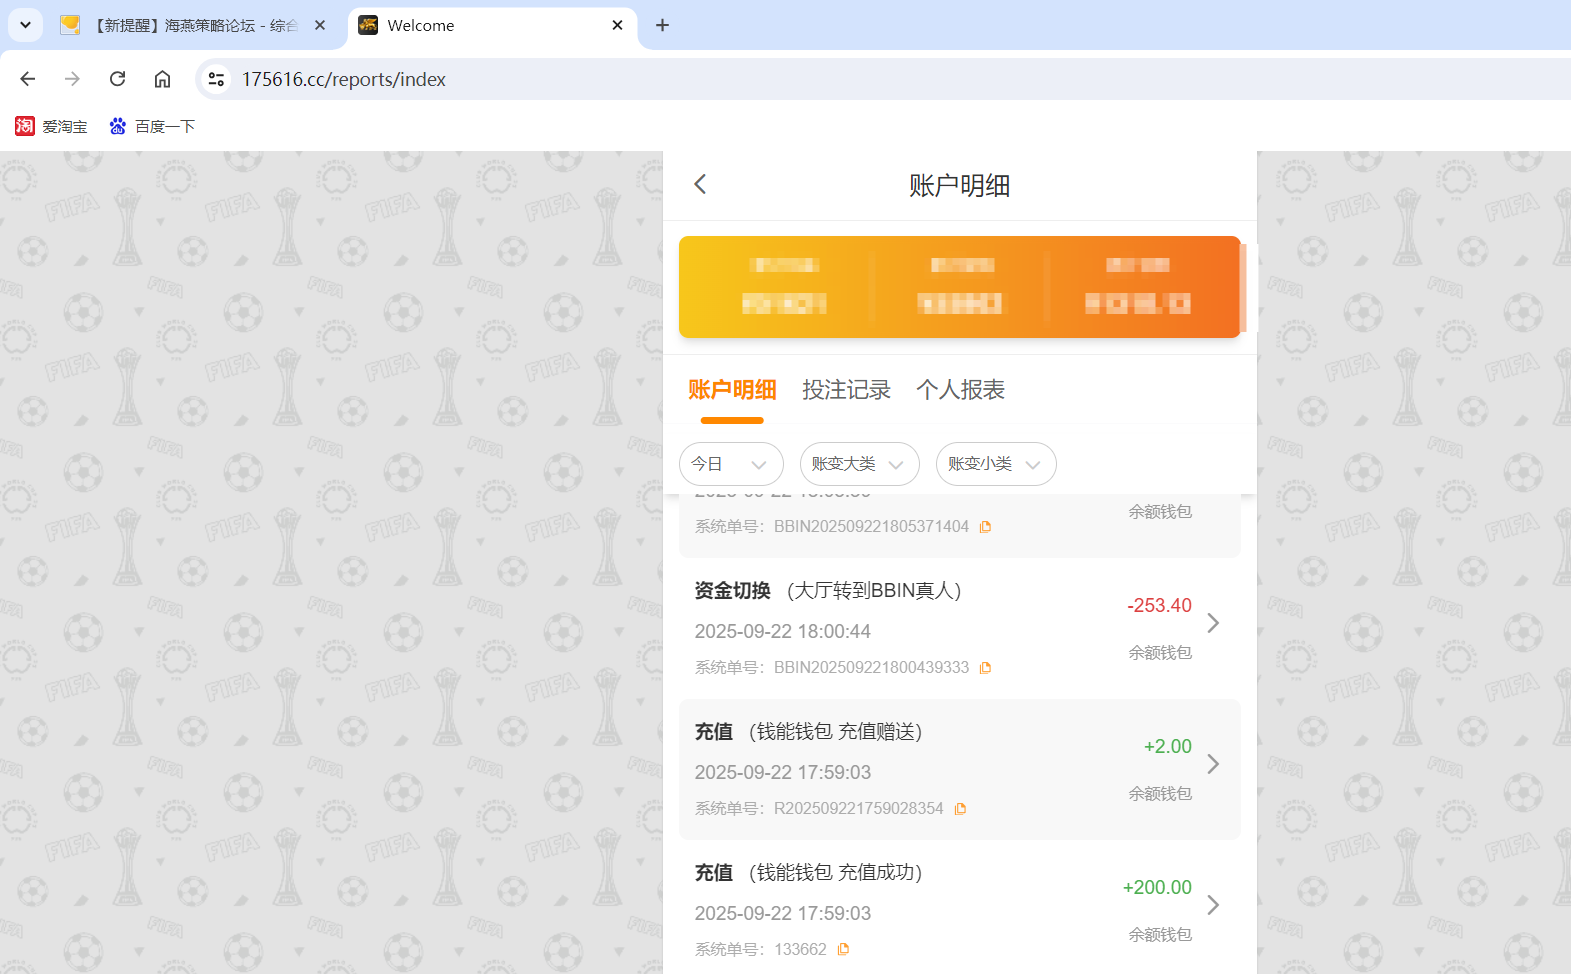
Task: Reload the current page
Action: click(x=117, y=79)
